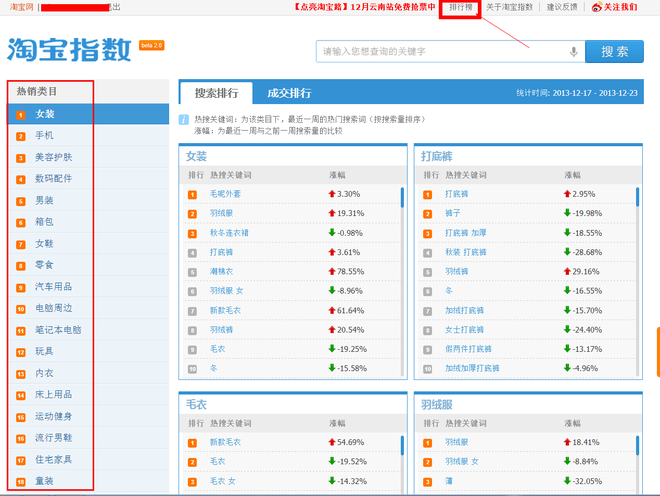Open 建议反馈 link
The image size is (660, 496).
562,7
